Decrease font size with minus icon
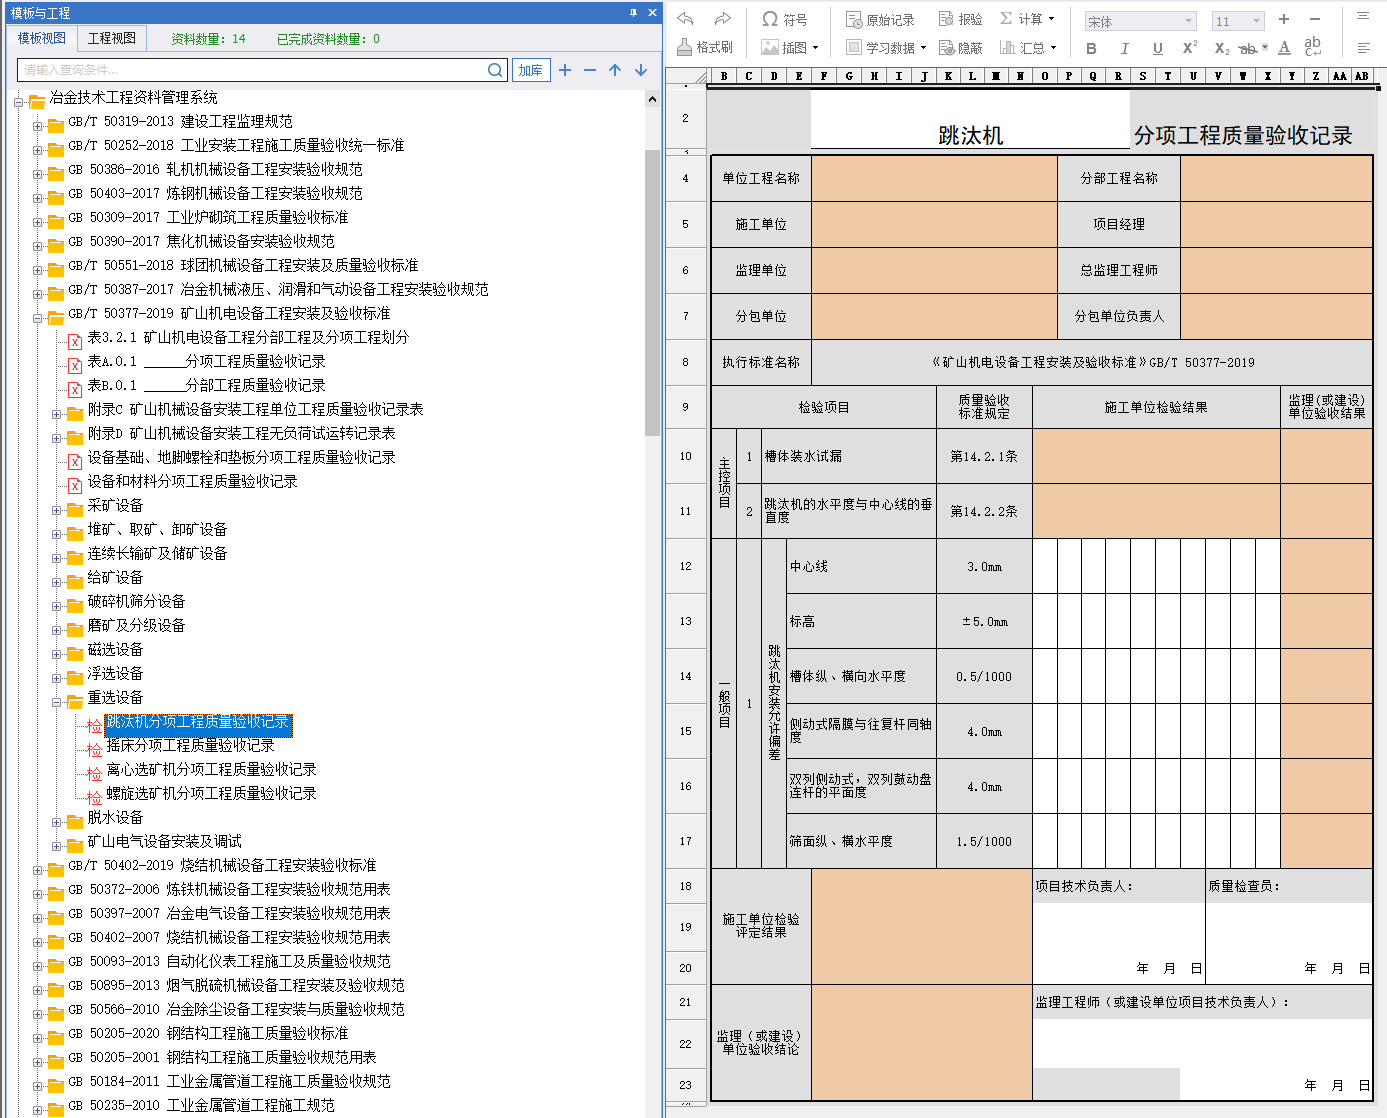Viewport: 1387px width, 1118px height. point(1315,19)
